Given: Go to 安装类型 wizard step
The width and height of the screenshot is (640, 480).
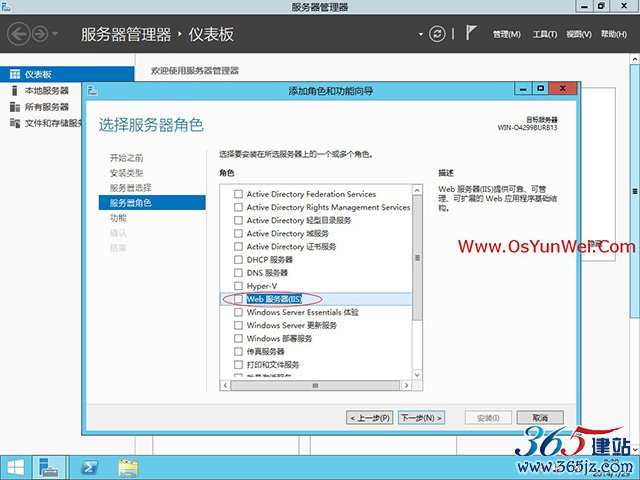Looking at the screenshot, I should pos(127,173).
